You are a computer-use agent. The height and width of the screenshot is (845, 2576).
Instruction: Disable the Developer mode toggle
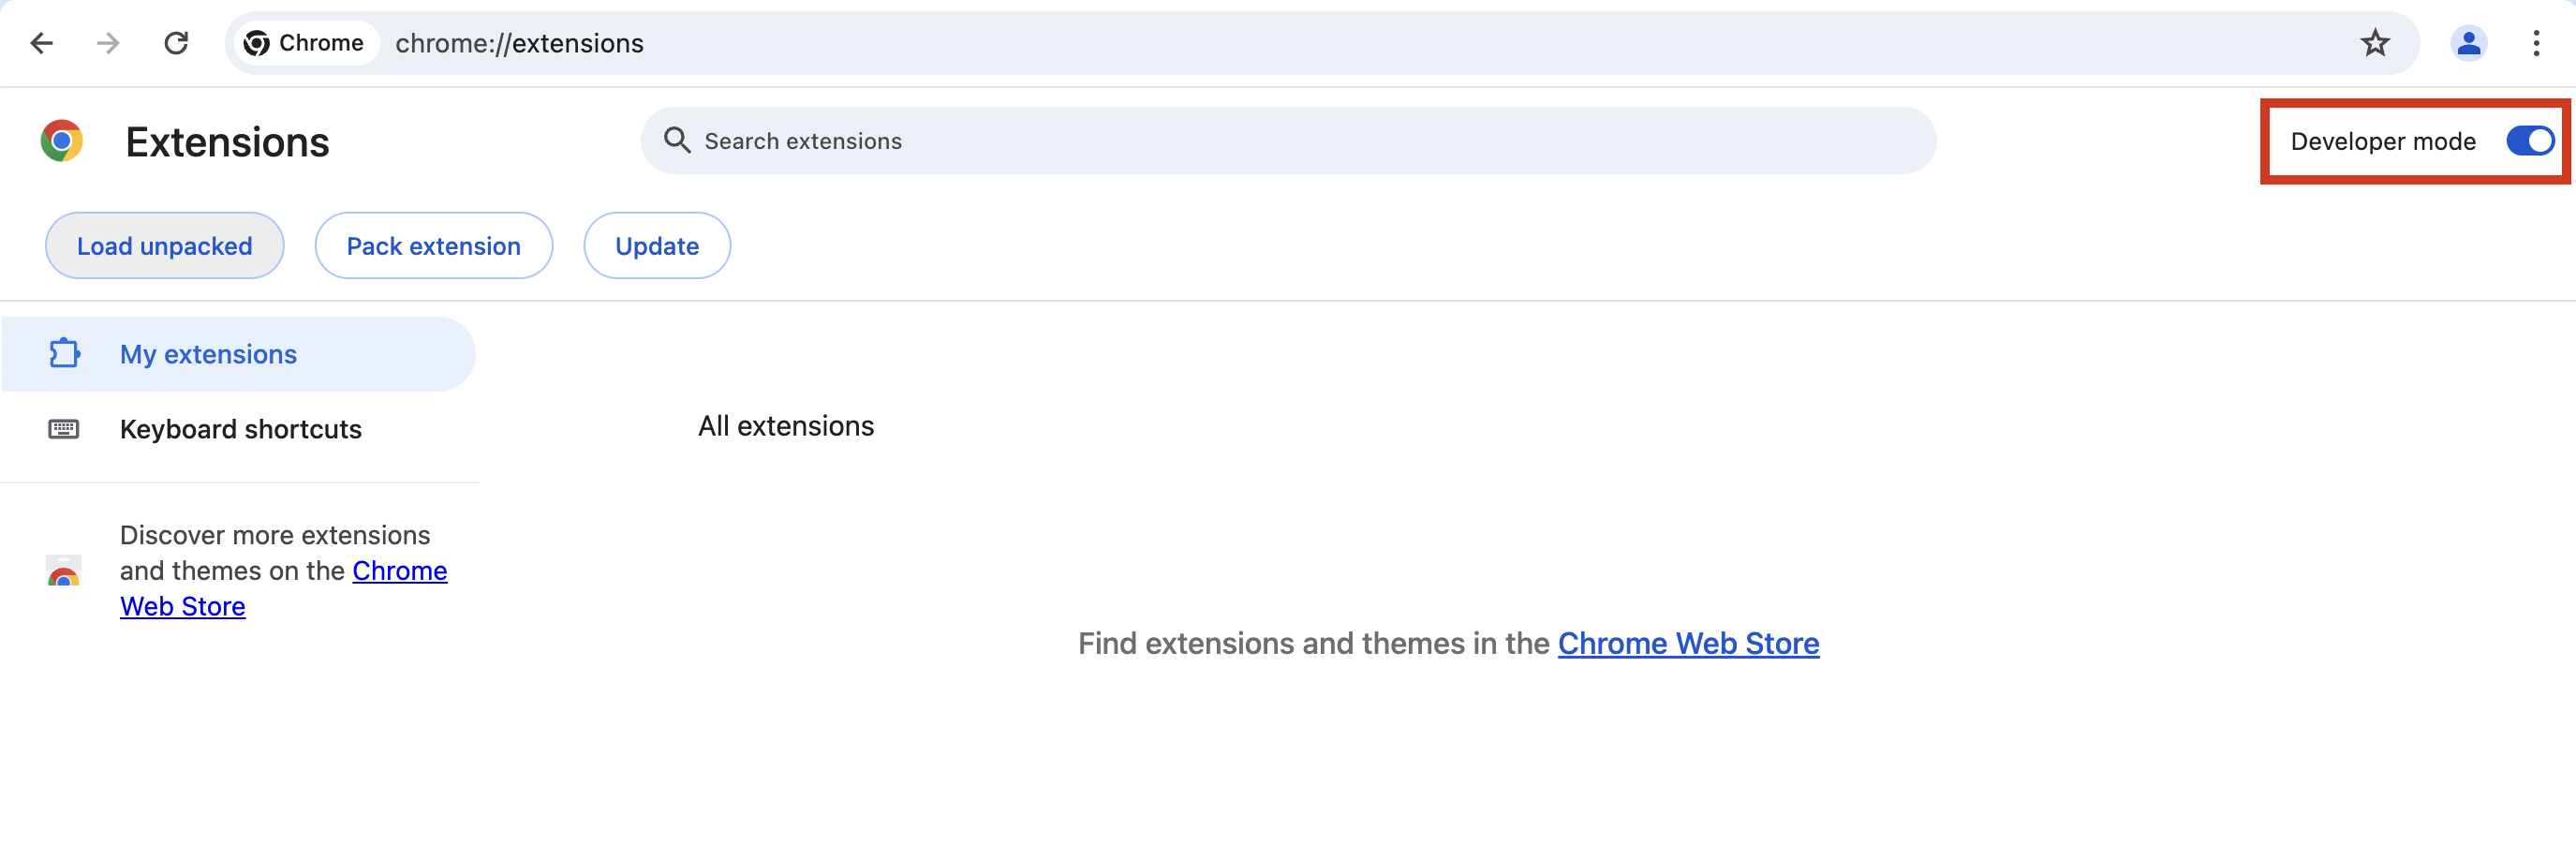[x=2529, y=141]
